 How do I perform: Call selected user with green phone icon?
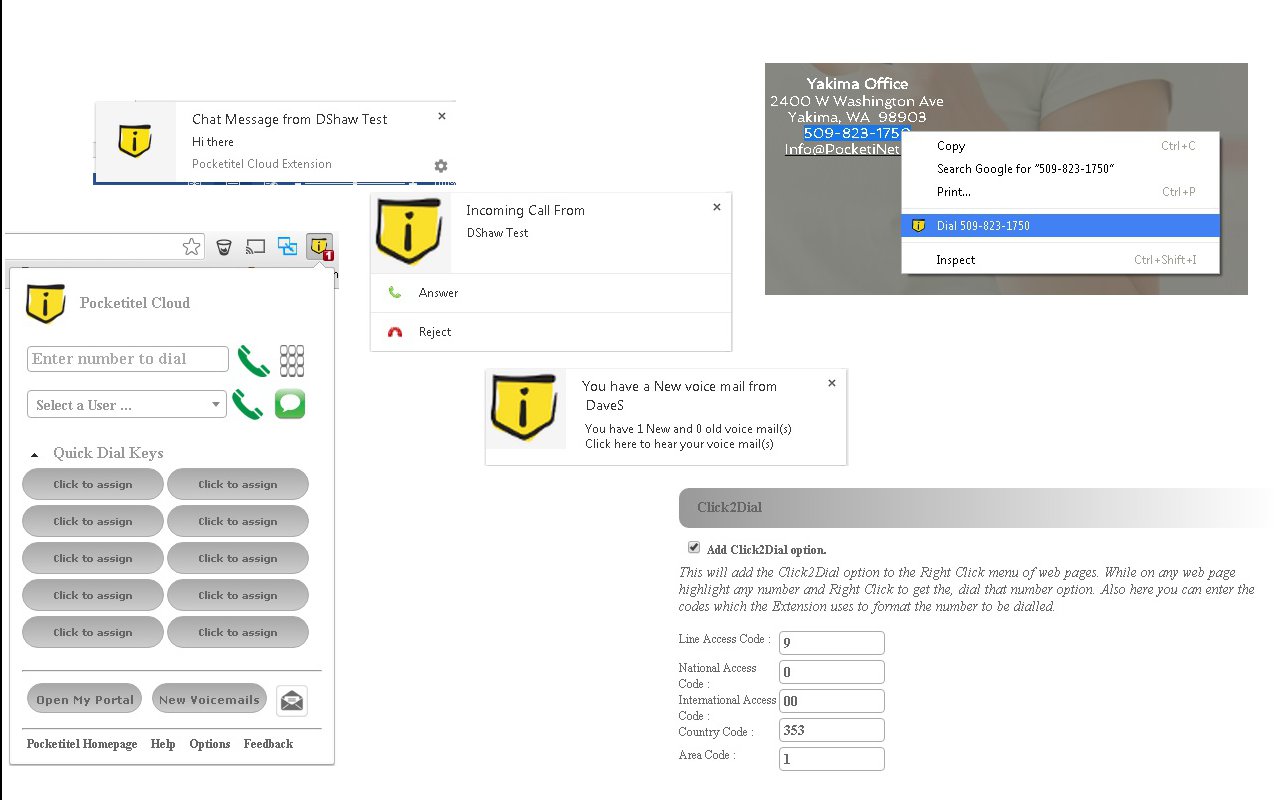pos(247,404)
